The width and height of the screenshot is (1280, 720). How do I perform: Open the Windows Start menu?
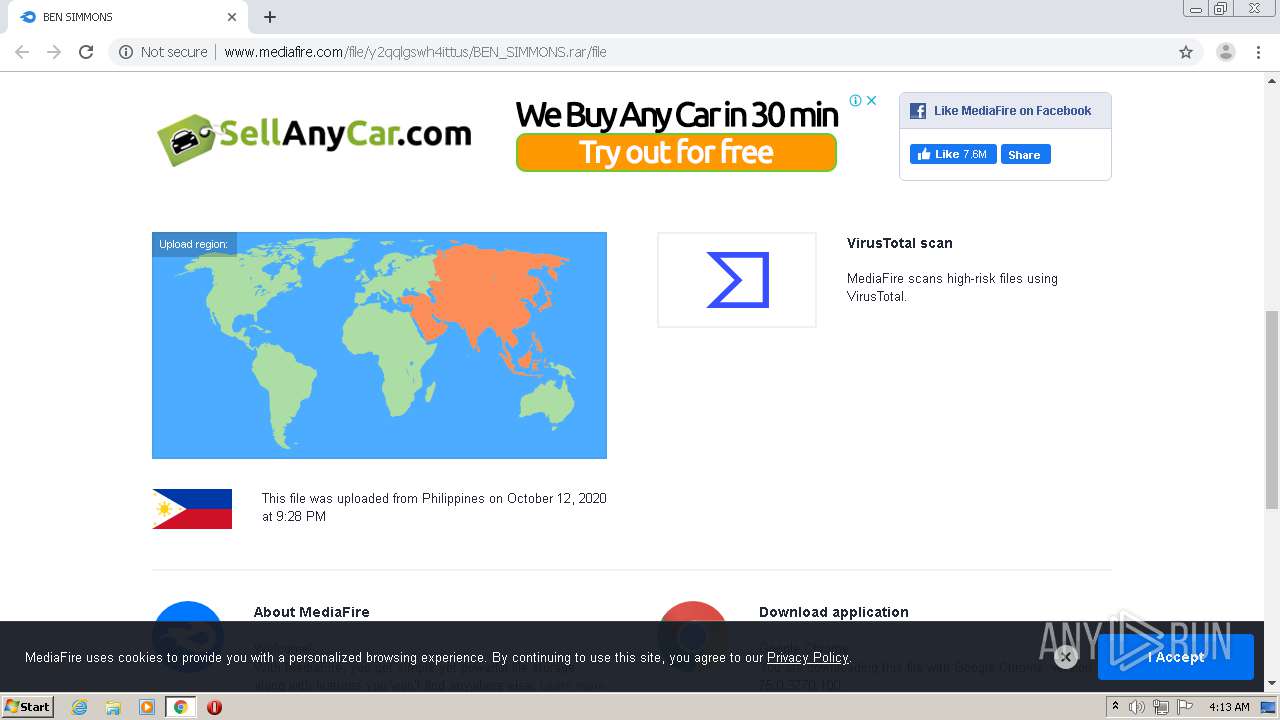[27, 706]
